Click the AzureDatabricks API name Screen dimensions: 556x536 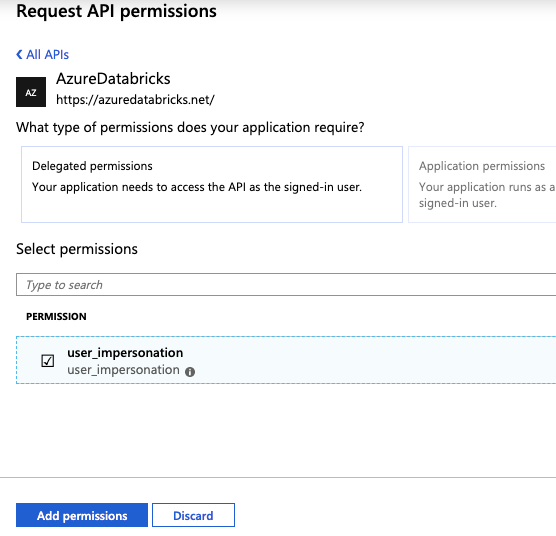pyautogui.click(x=113, y=79)
